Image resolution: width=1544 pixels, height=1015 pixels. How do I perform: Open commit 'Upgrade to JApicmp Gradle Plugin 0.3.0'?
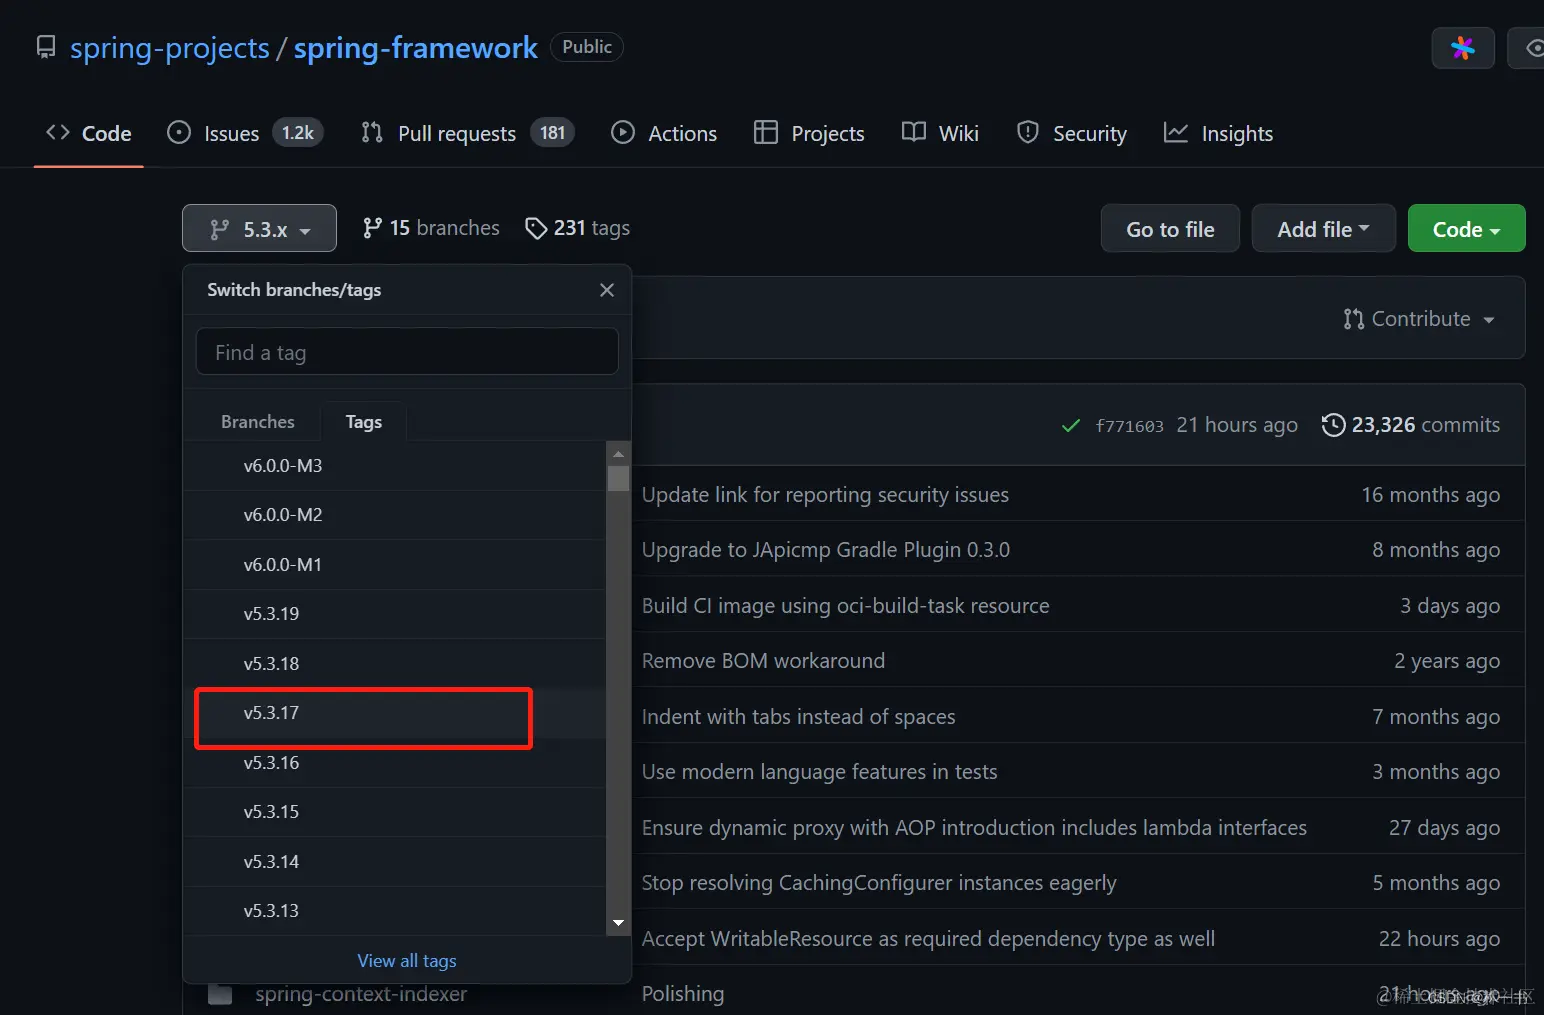(826, 550)
